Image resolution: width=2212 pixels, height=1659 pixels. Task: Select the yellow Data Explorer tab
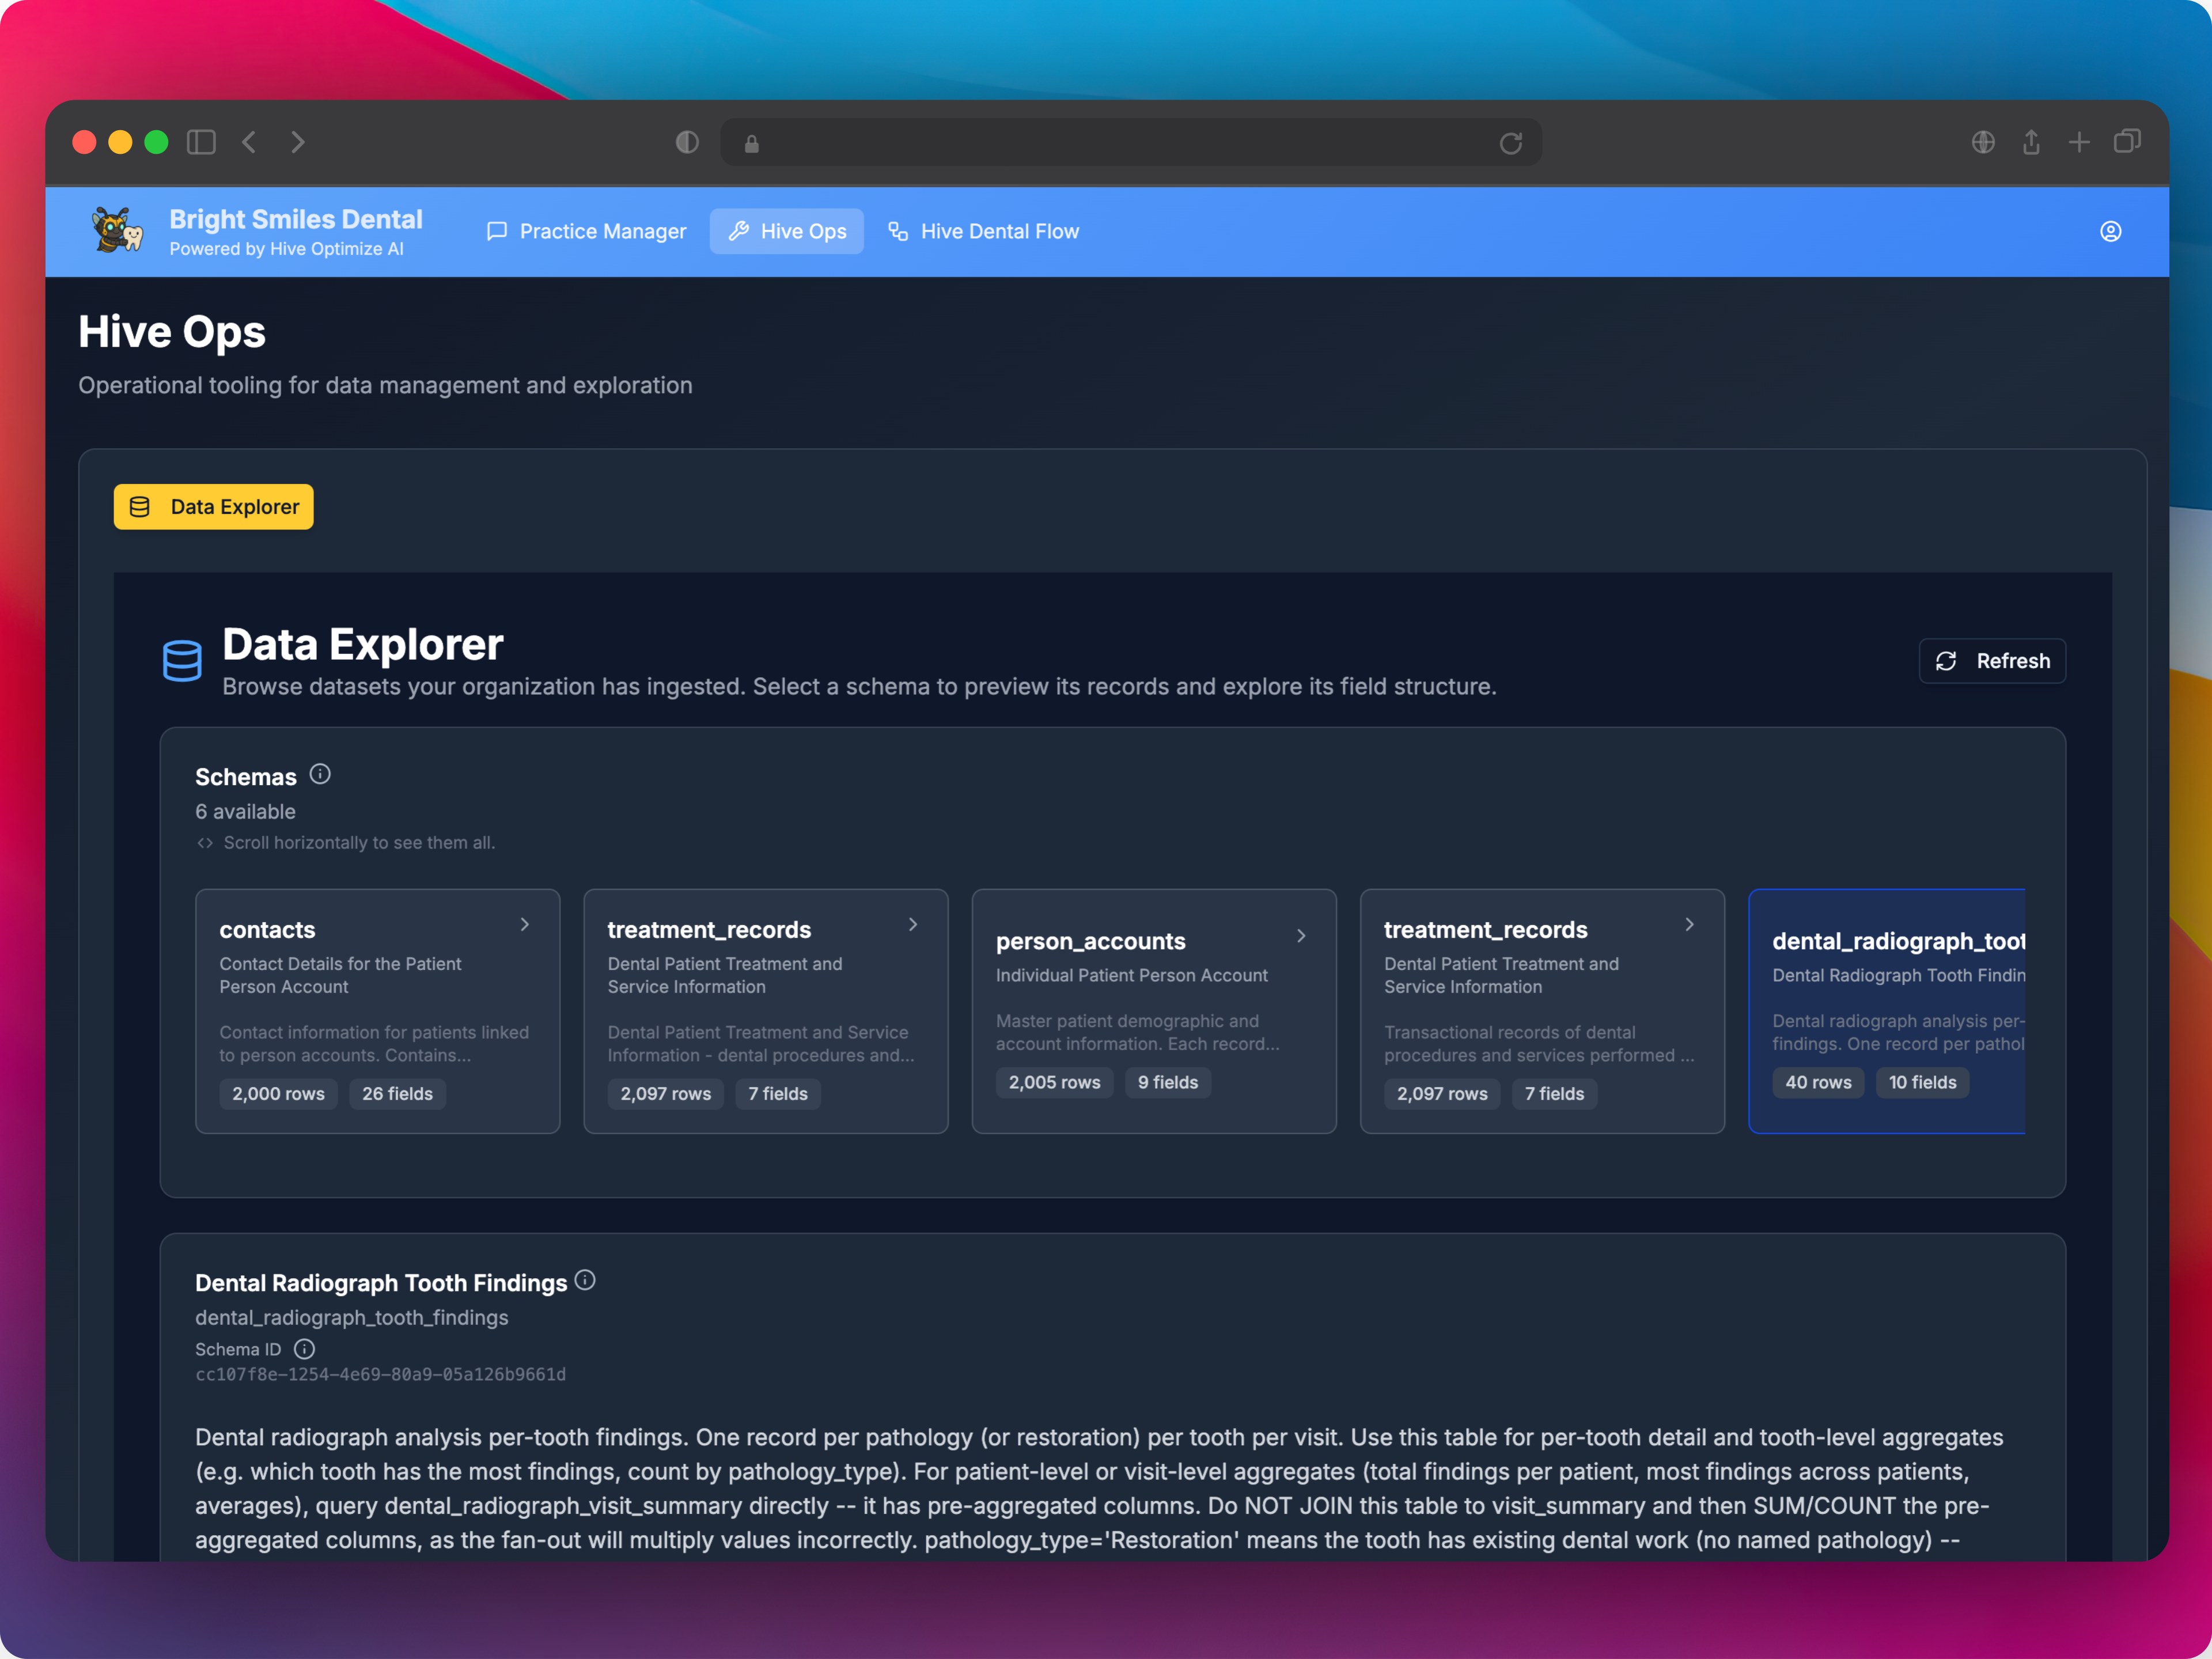click(214, 507)
